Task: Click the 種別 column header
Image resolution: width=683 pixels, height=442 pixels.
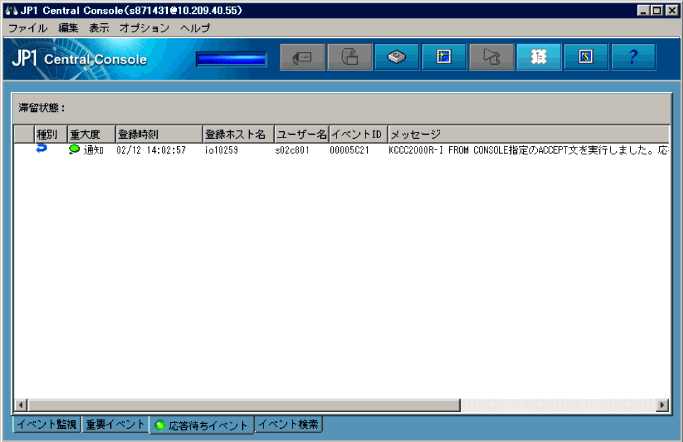Action: (x=51, y=134)
